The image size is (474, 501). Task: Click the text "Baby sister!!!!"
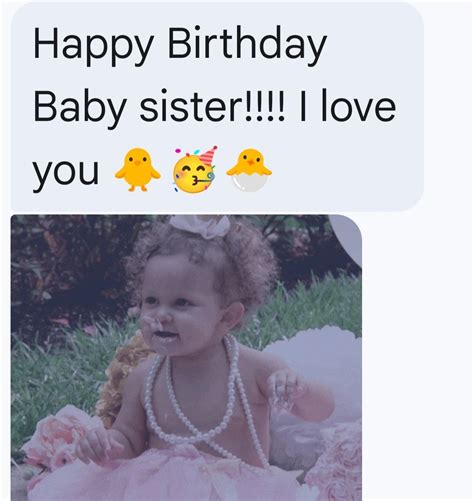159,108
